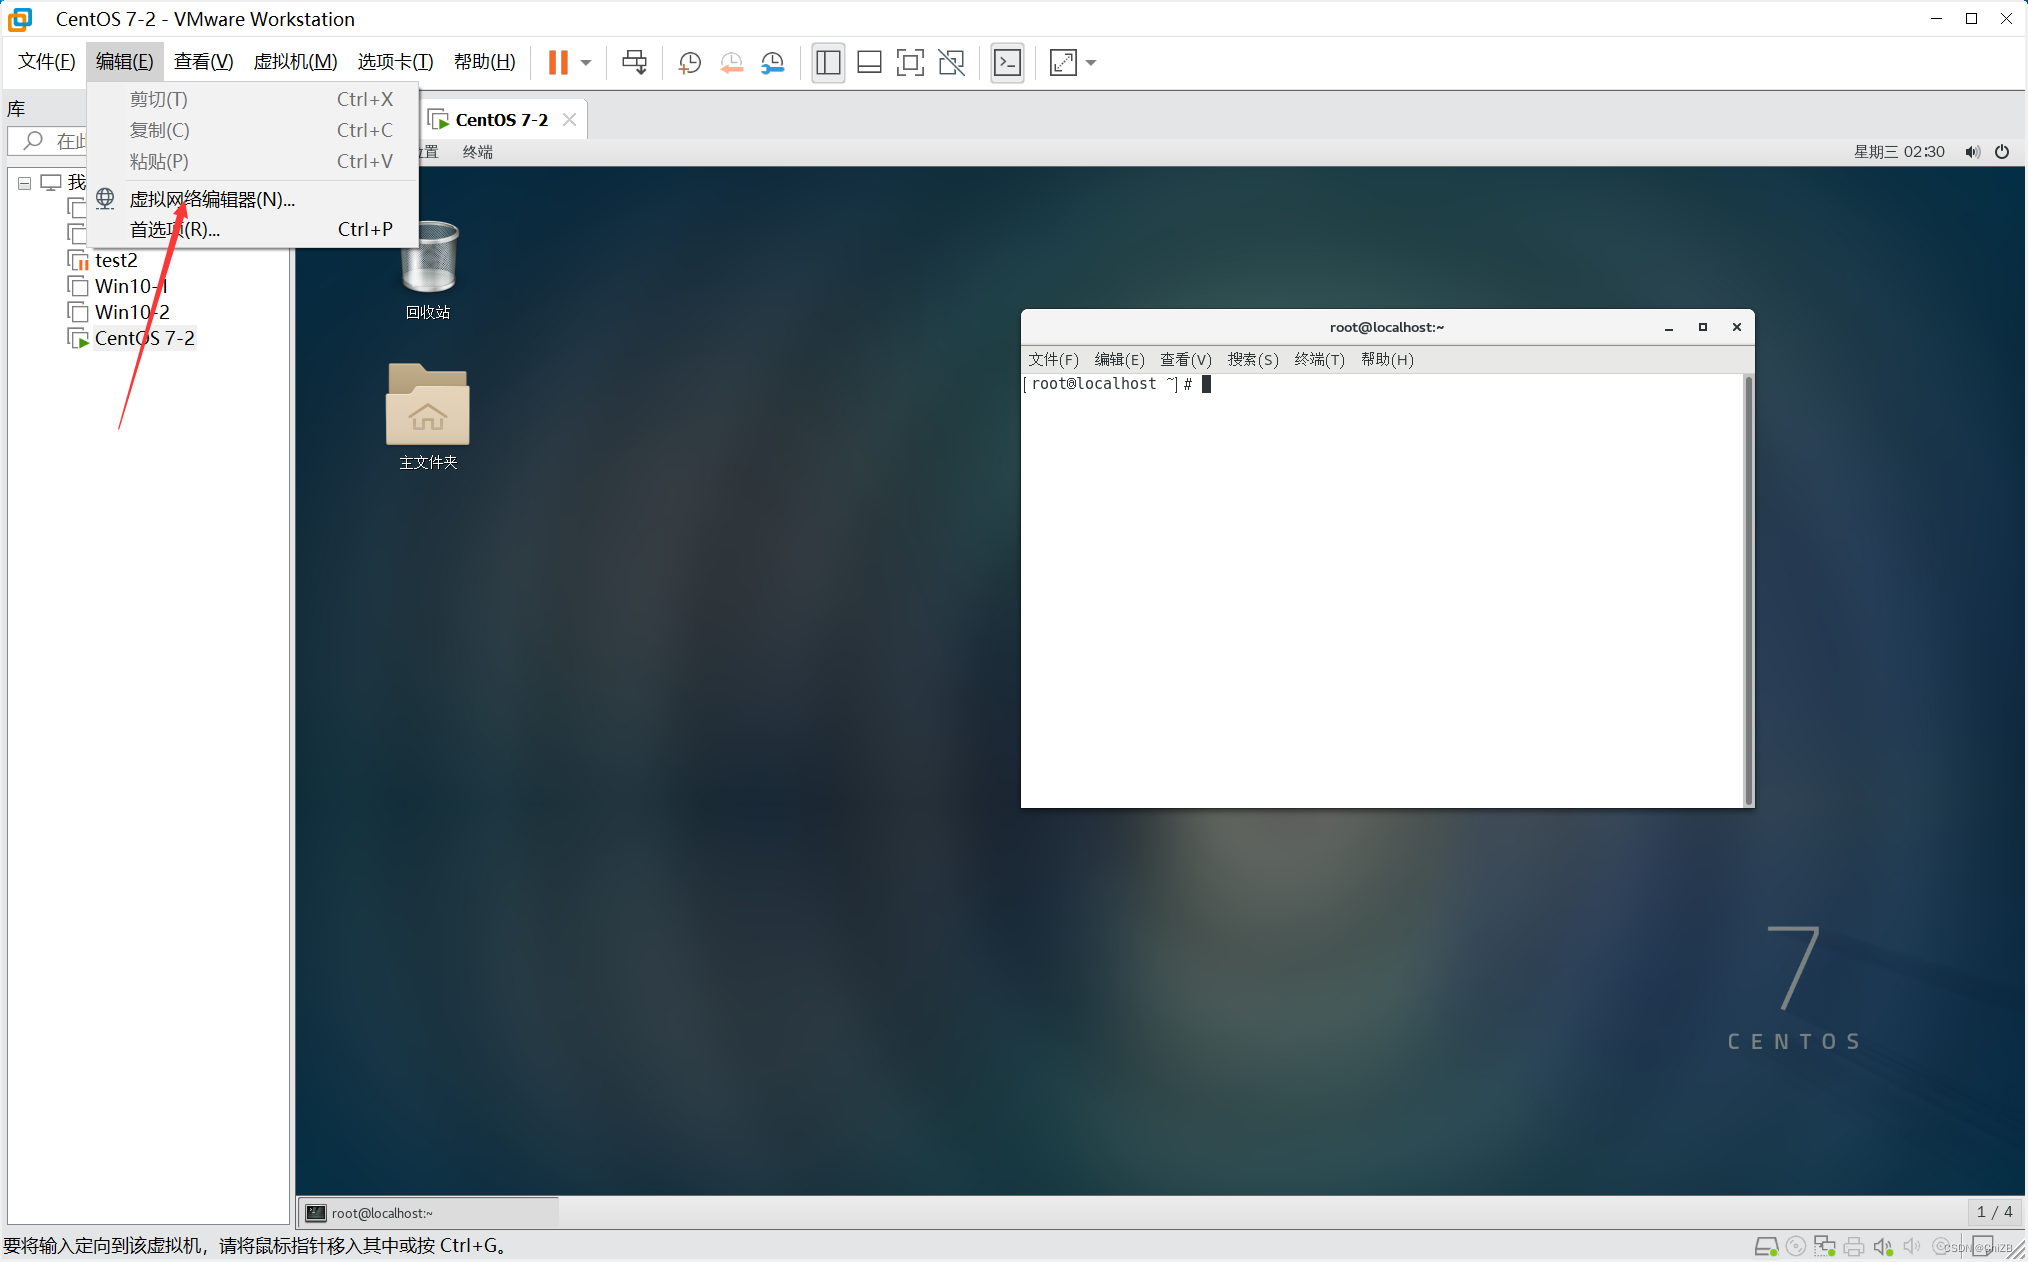
Task: Click the revert to snapshot icon
Action: pos(731,63)
